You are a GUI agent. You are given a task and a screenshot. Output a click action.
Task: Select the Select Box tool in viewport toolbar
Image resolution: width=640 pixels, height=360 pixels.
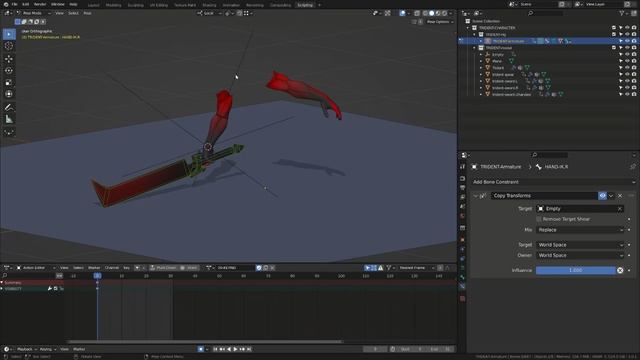pyautogui.click(x=9, y=34)
